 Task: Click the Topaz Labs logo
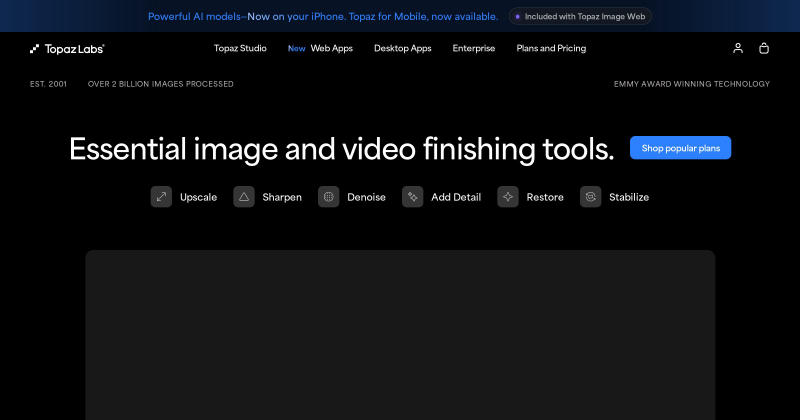[67, 48]
